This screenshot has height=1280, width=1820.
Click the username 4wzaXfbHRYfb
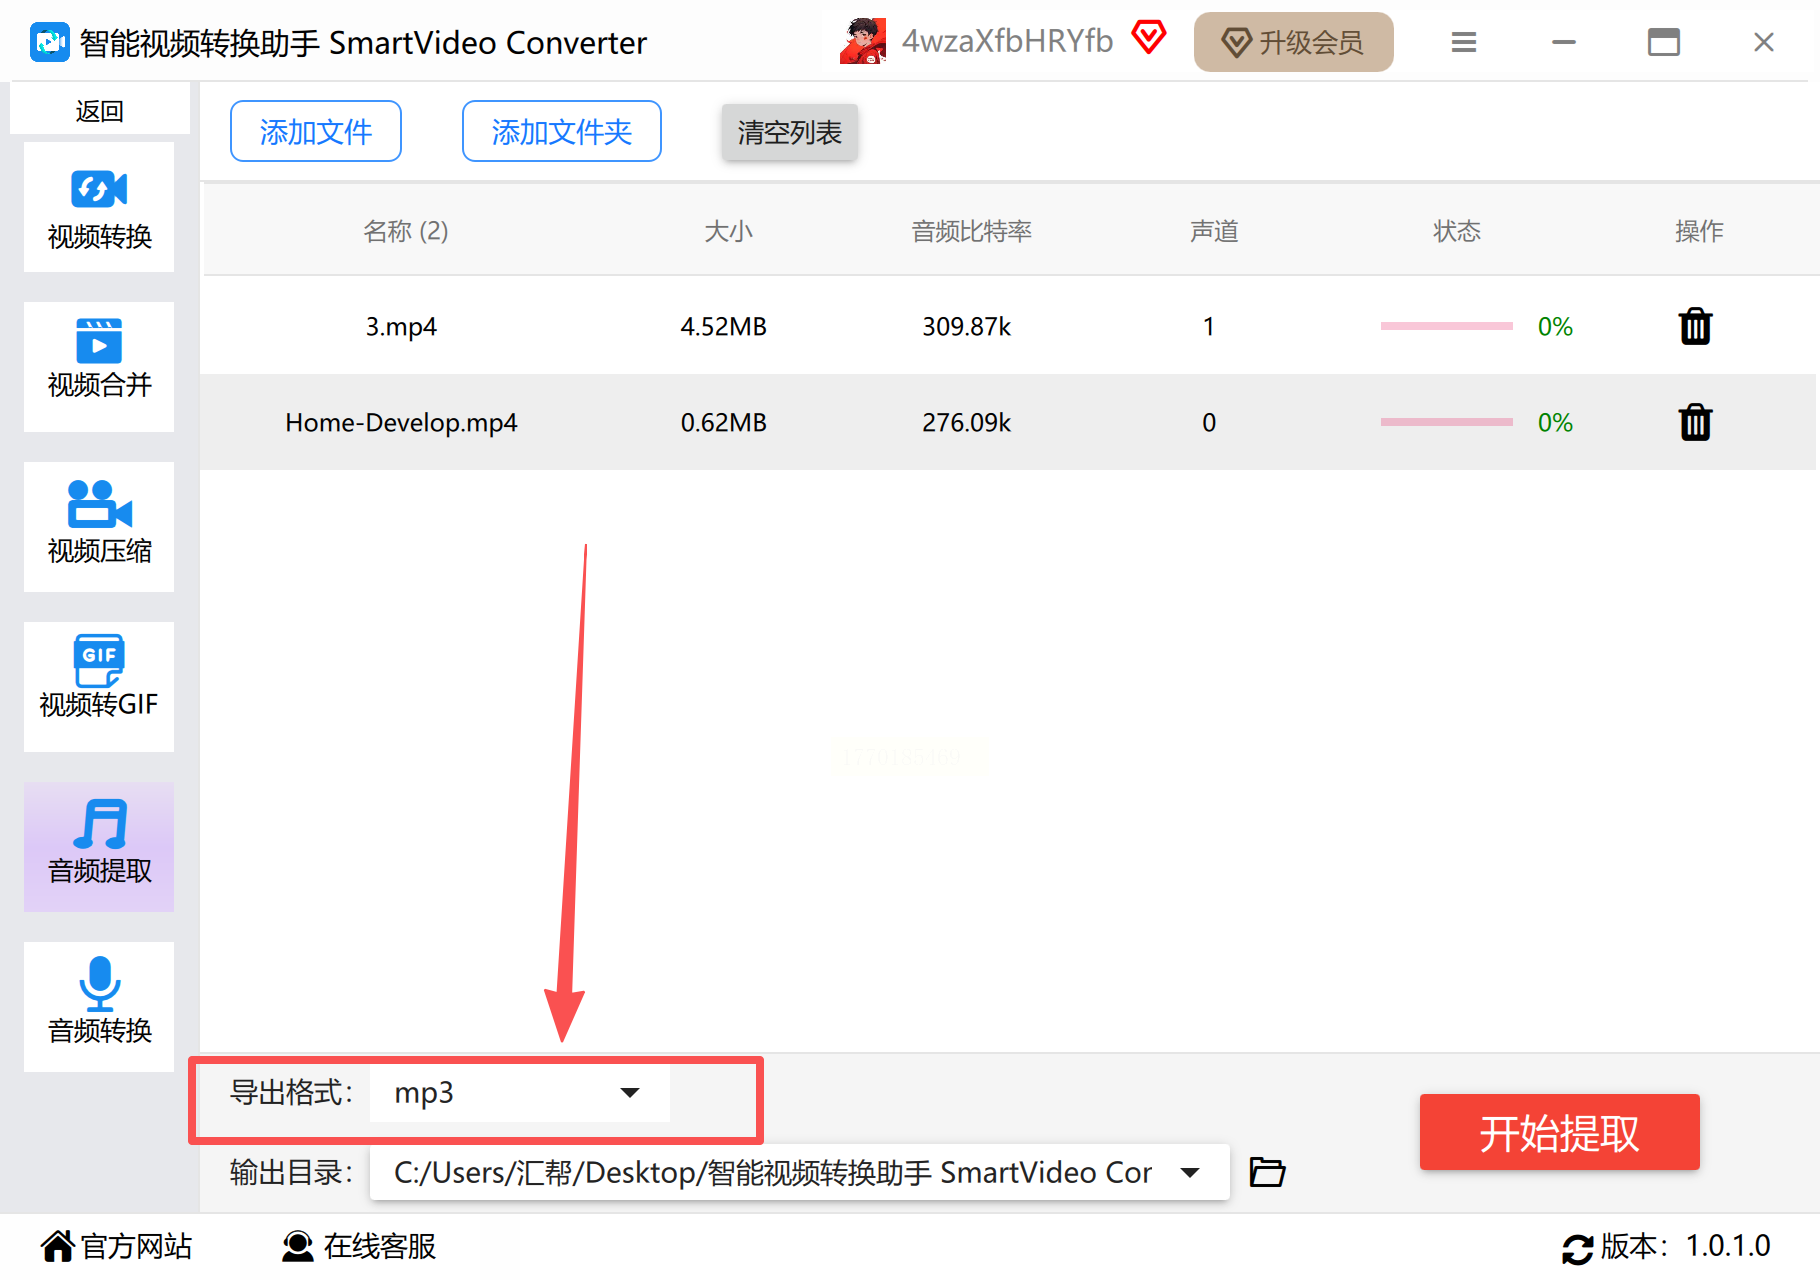(1007, 40)
